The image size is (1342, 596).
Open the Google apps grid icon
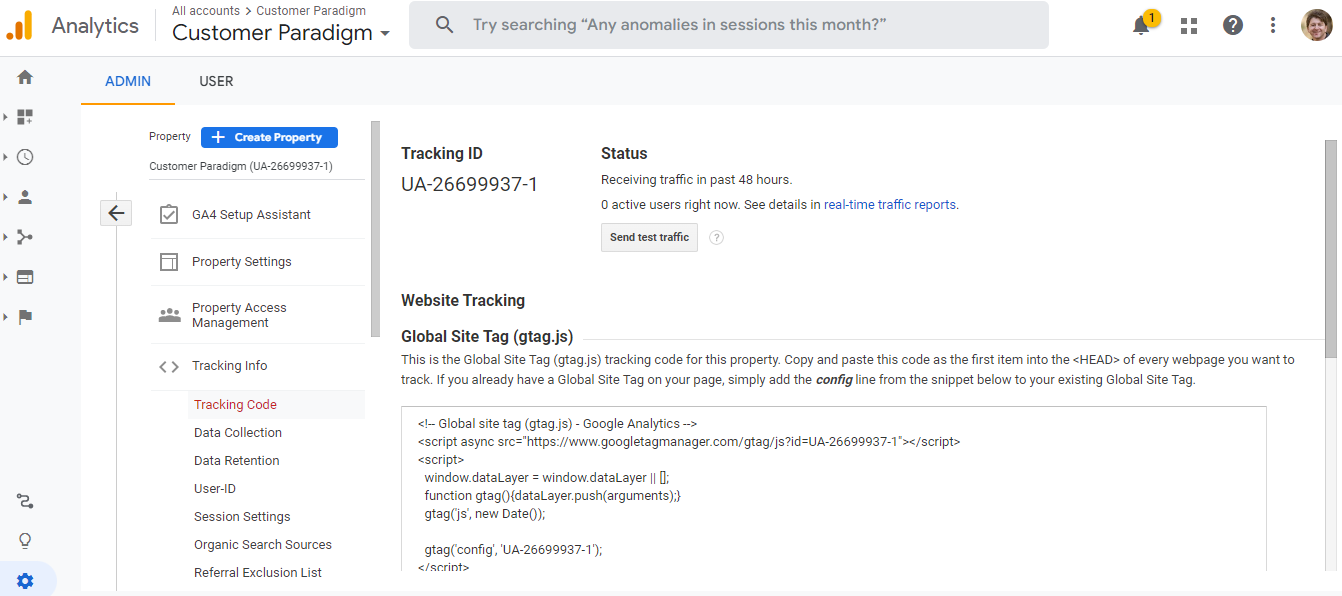[1189, 26]
